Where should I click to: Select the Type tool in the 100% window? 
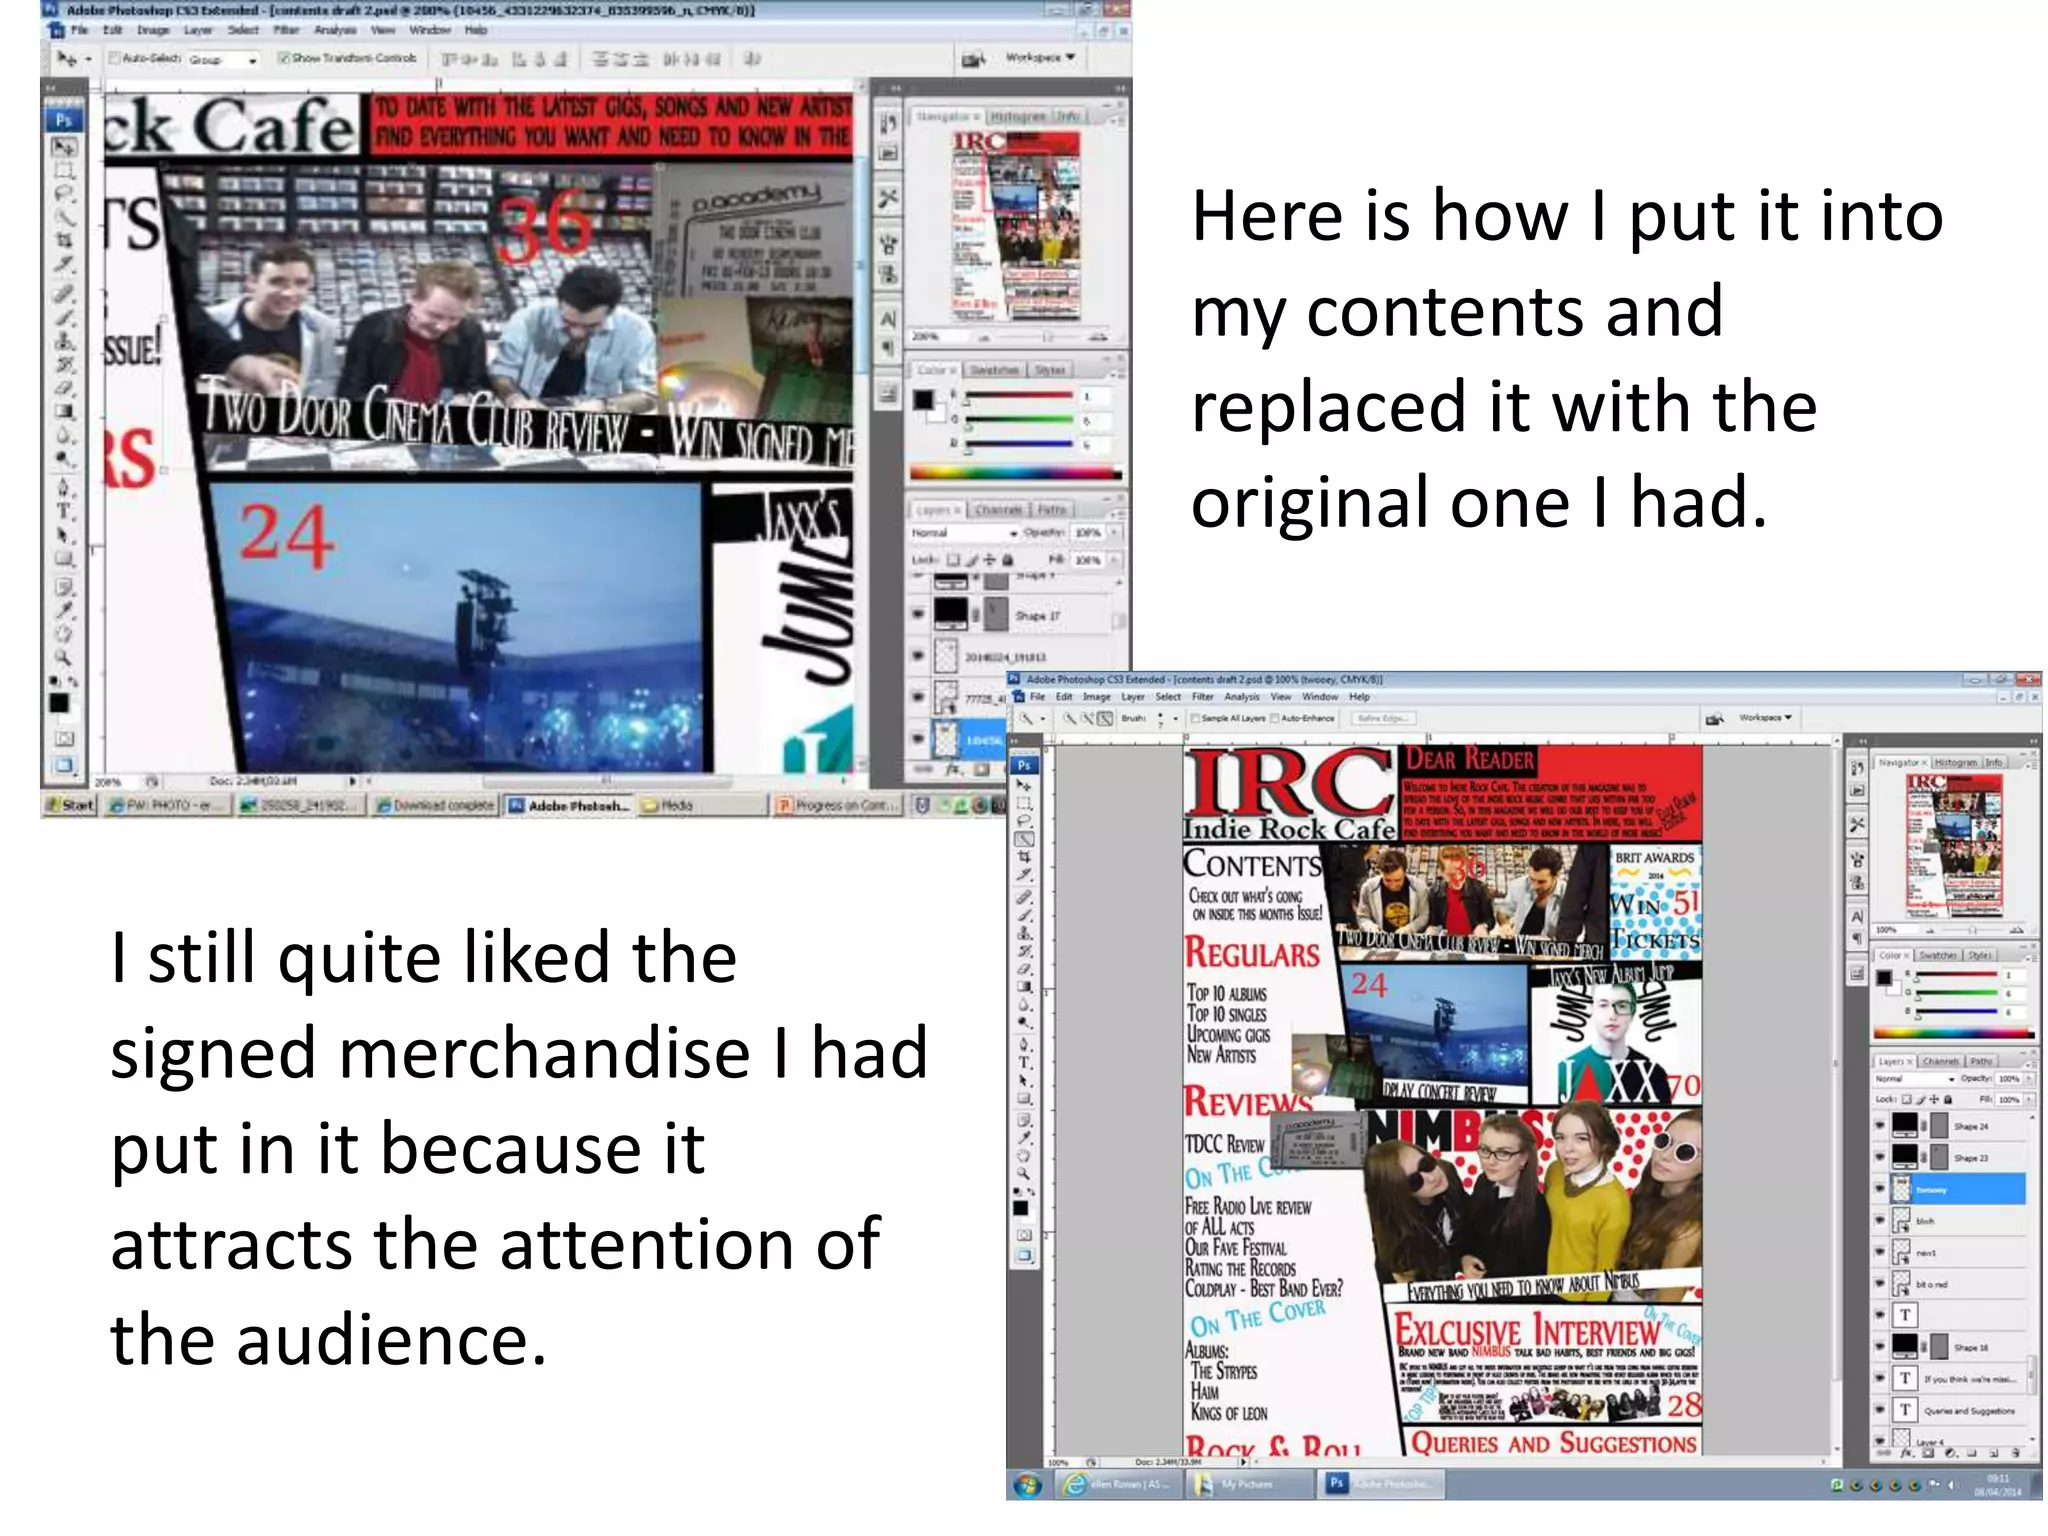[1024, 1063]
